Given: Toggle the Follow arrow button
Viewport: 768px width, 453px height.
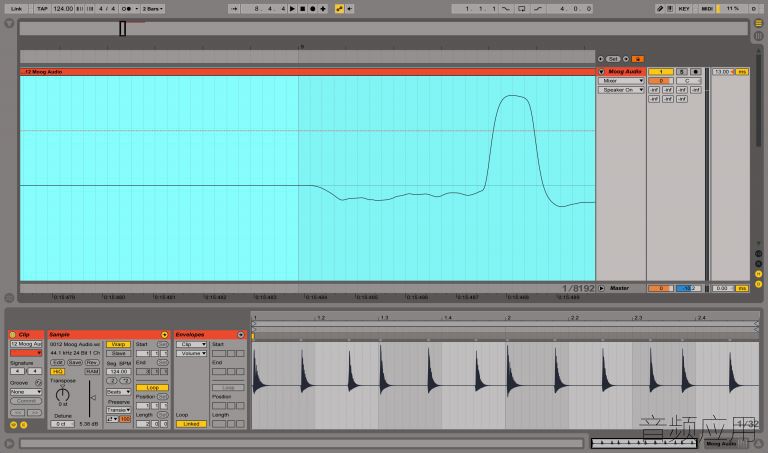Looking at the screenshot, I should click(x=234, y=9).
